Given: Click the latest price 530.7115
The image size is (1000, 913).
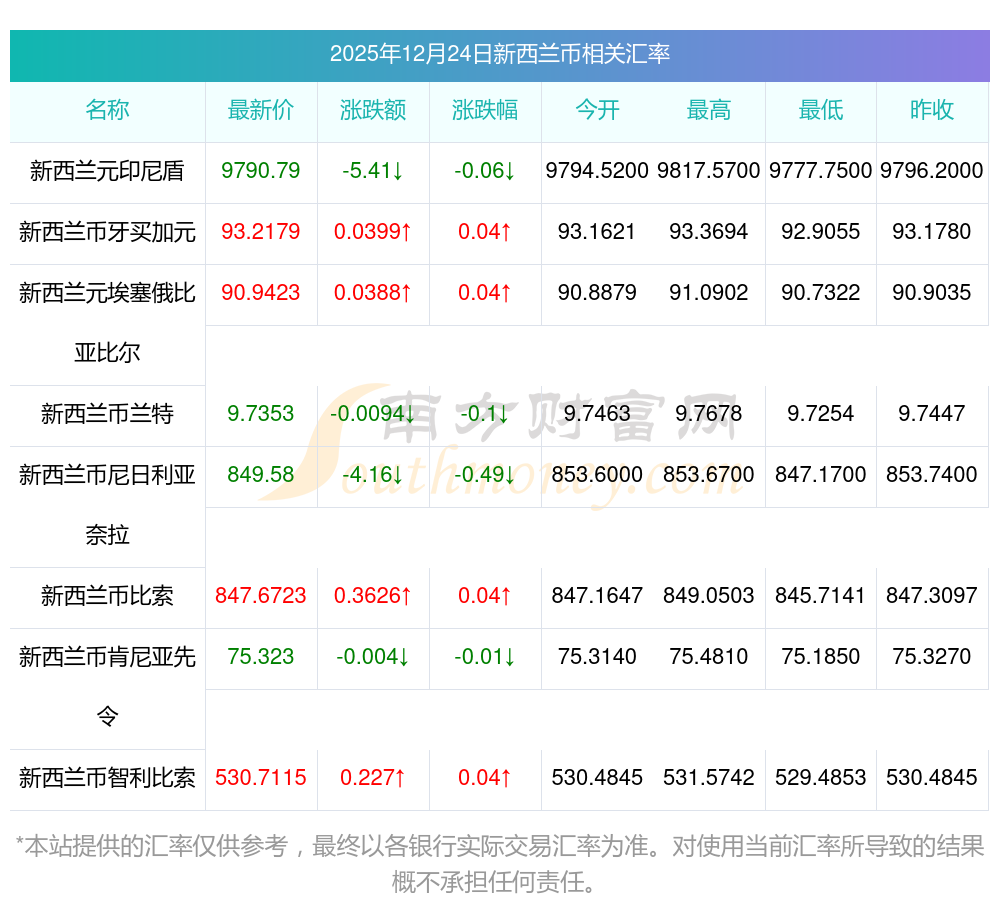Looking at the screenshot, I should [261, 777].
